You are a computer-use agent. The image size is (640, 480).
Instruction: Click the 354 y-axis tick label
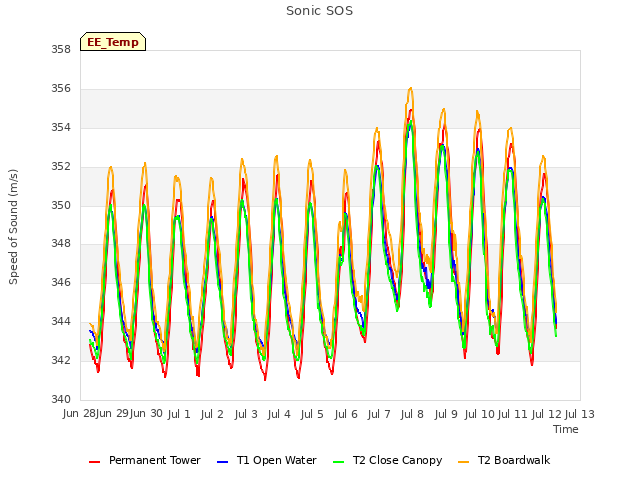pyautogui.click(x=61, y=128)
